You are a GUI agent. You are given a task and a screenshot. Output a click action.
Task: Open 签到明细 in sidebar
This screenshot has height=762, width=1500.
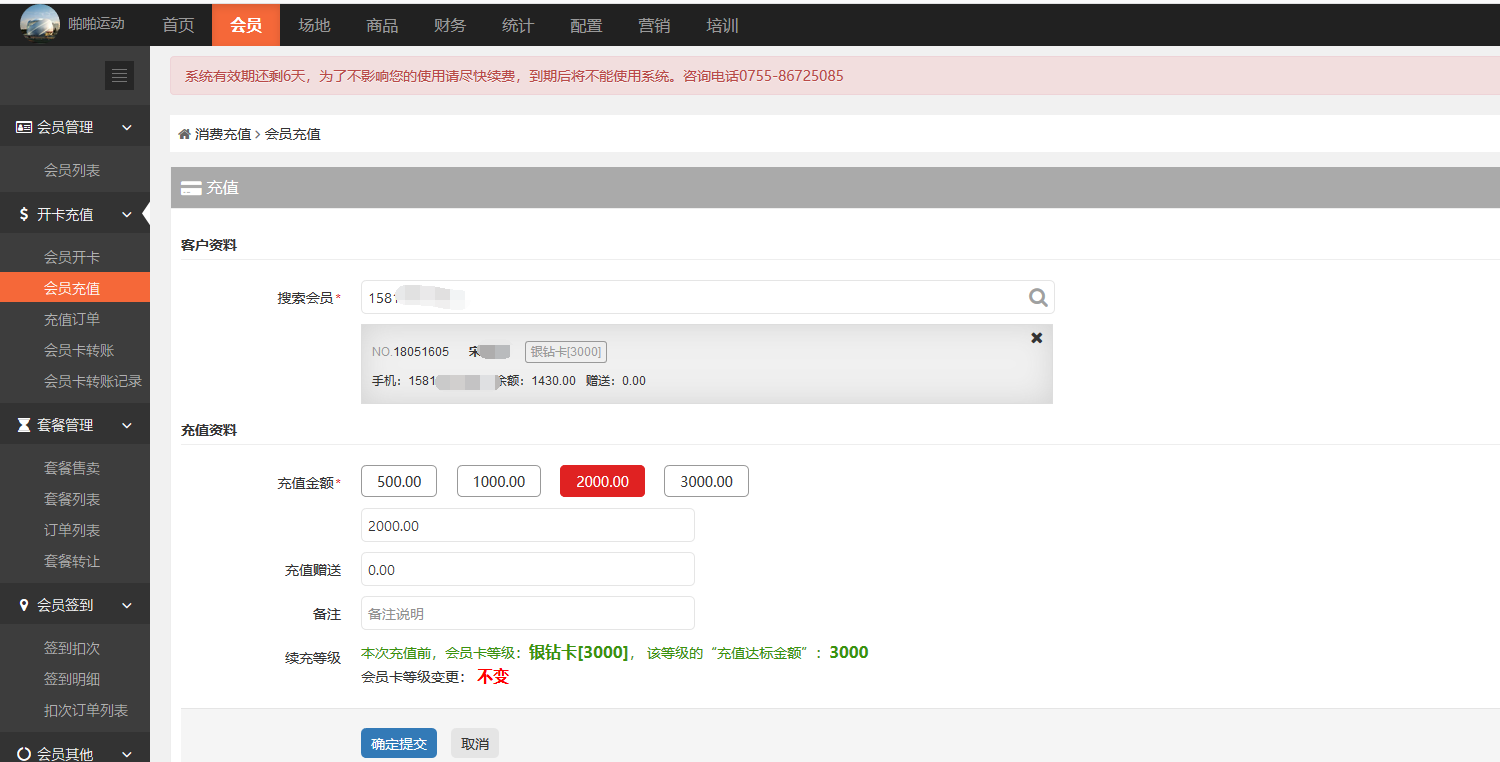pos(72,679)
